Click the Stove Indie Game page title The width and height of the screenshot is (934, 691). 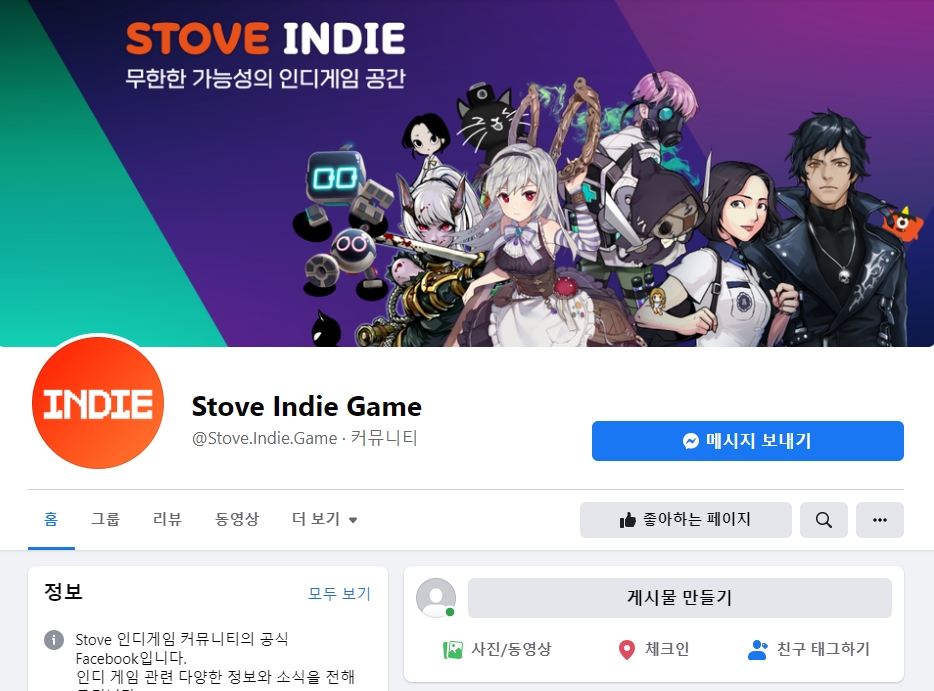pyautogui.click(x=307, y=406)
